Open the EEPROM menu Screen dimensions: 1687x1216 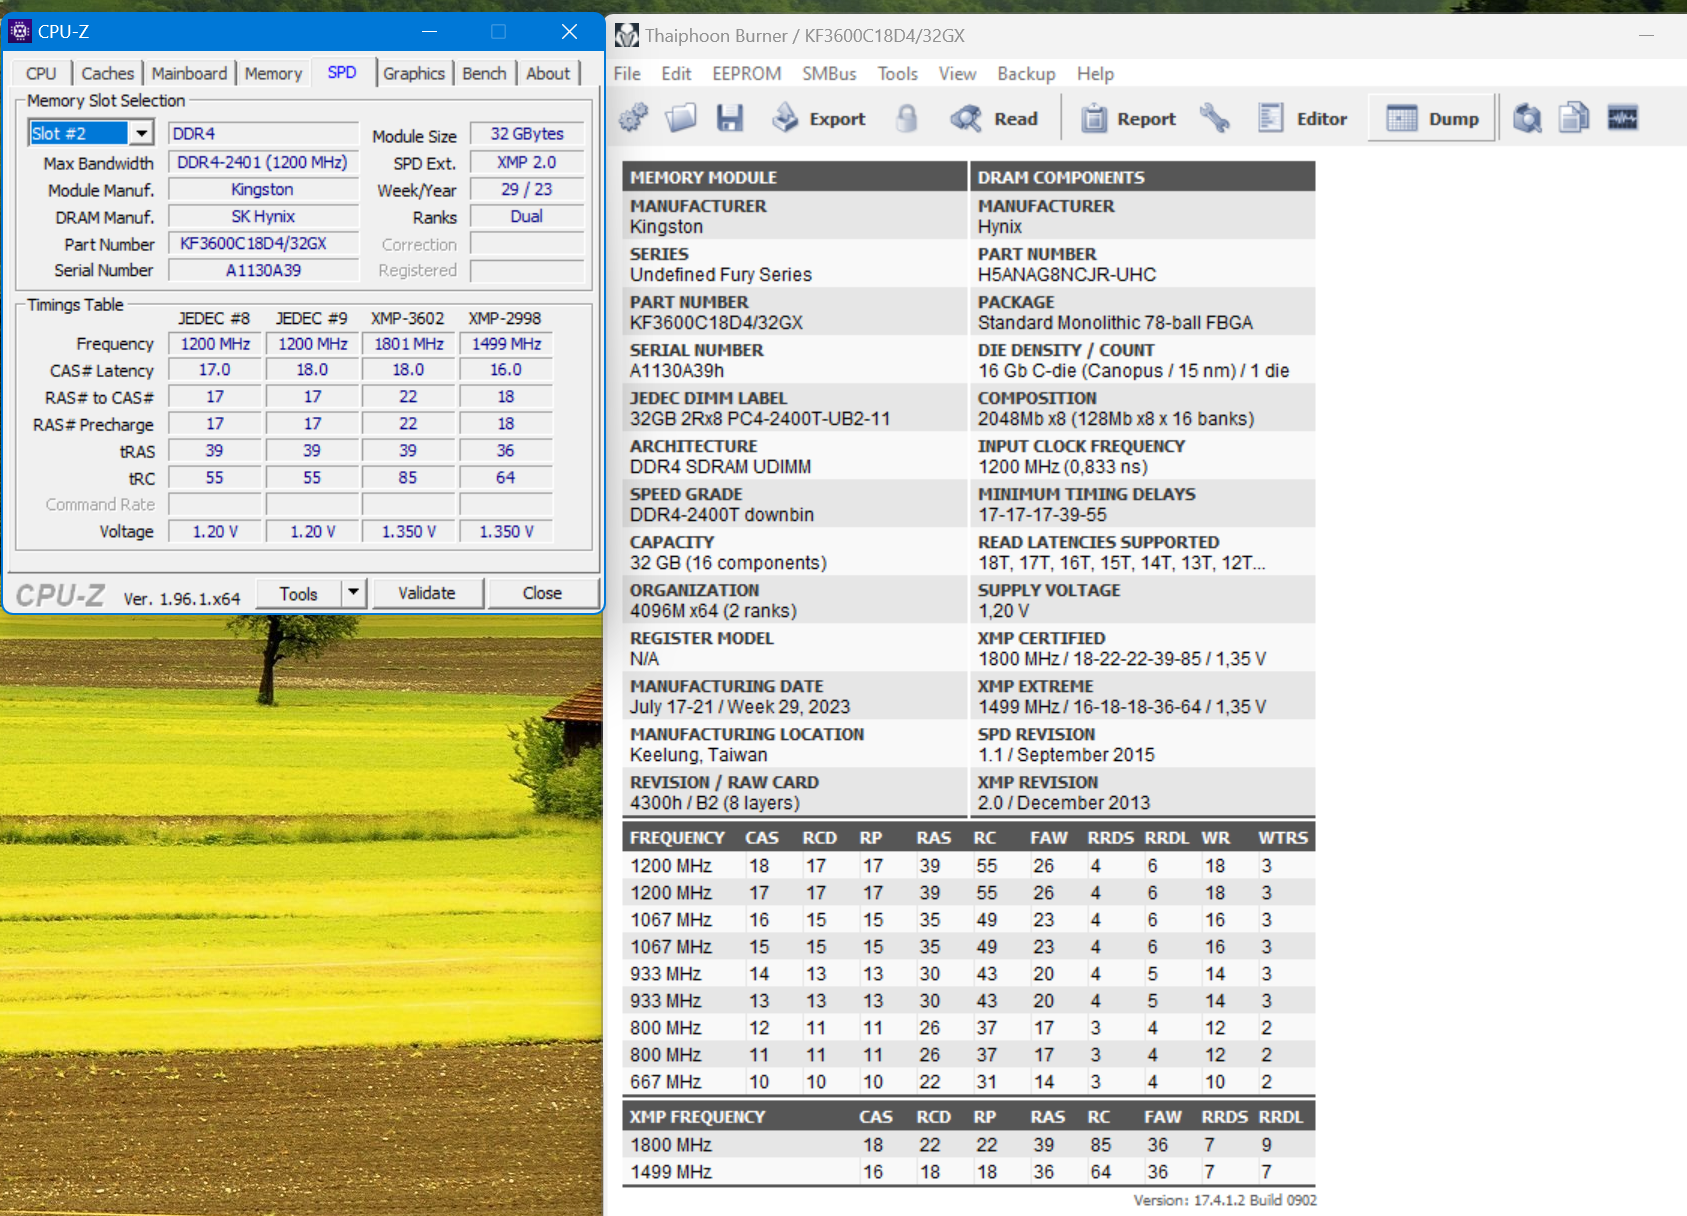click(746, 74)
